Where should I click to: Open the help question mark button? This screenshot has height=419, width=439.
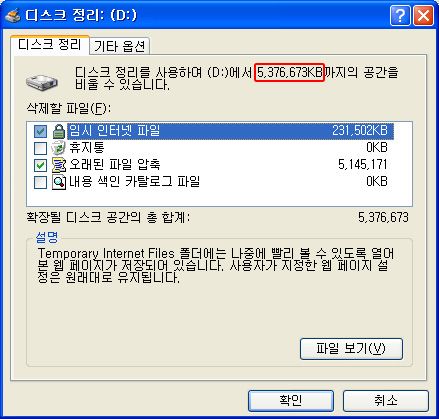click(x=400, y=15)
